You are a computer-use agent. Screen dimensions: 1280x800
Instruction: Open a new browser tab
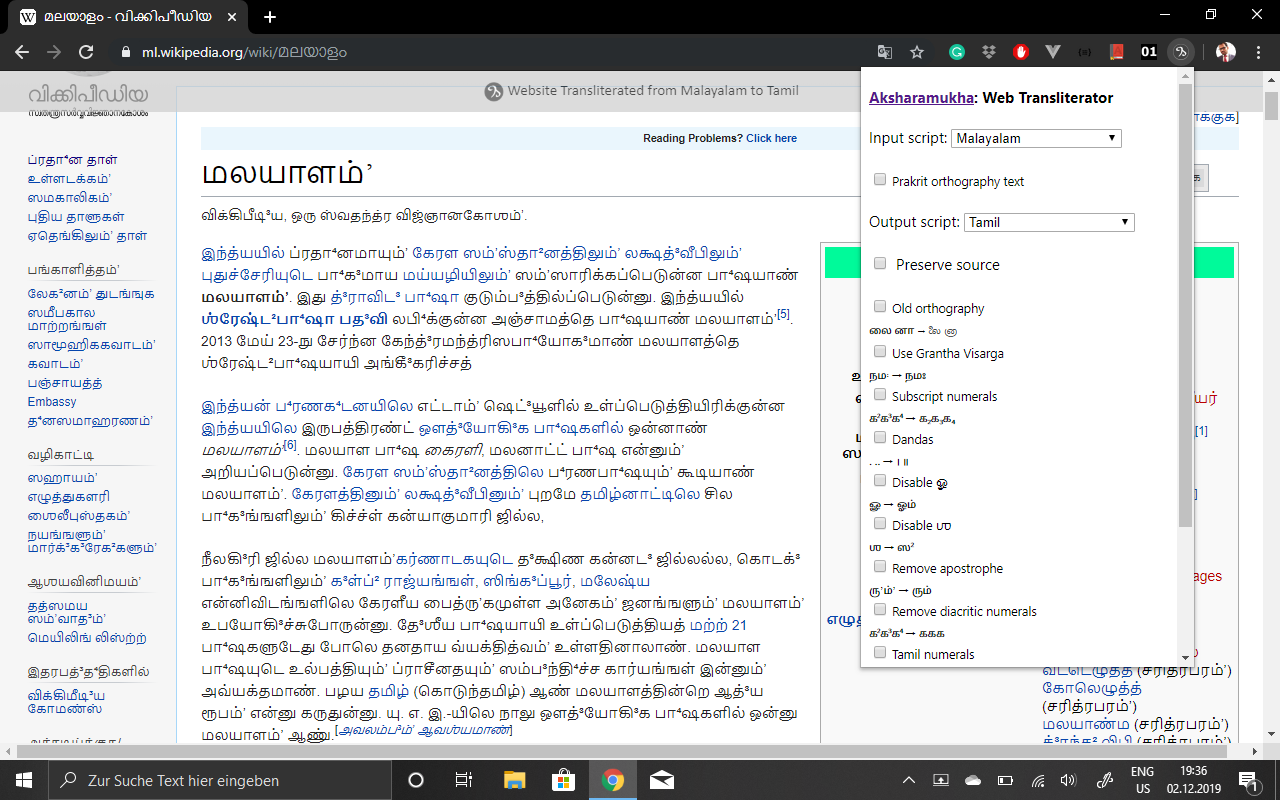pos(269,17)
